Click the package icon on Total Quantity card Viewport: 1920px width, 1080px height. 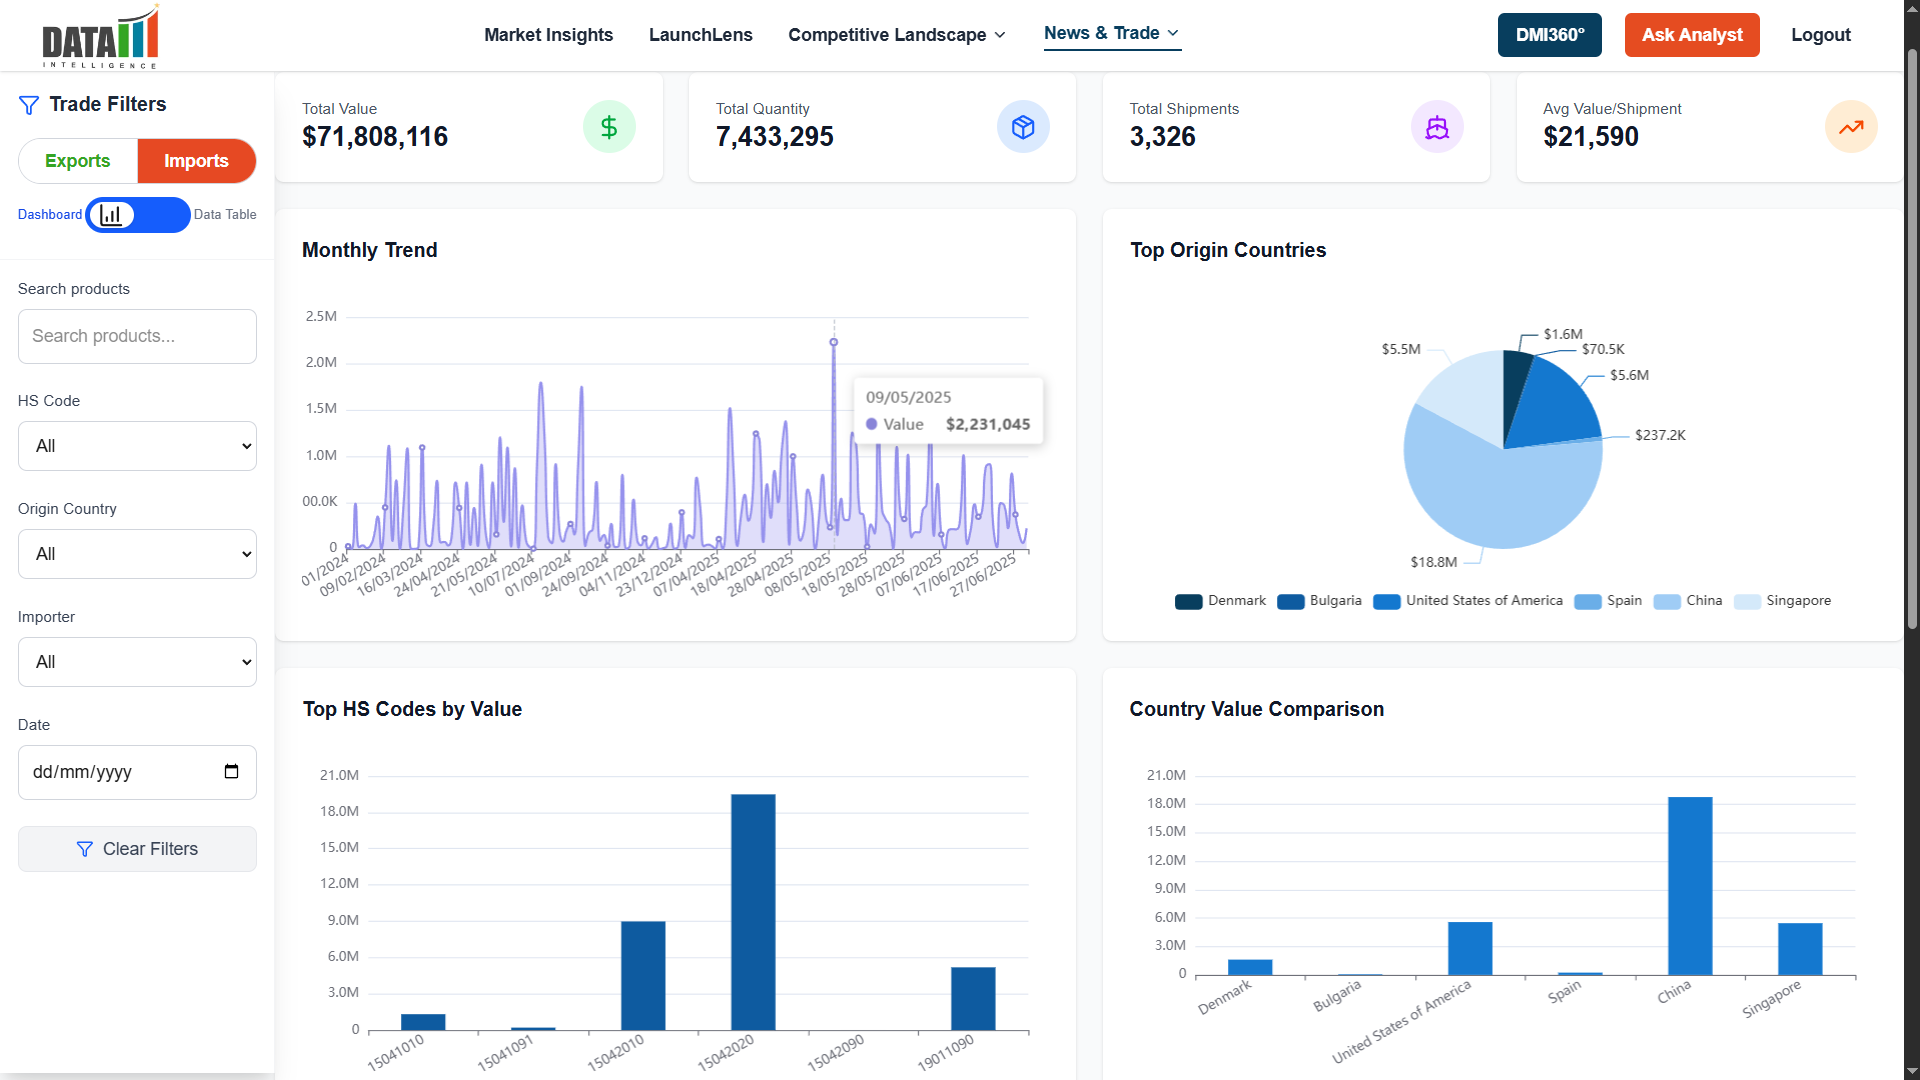[x=1023, y=127]
